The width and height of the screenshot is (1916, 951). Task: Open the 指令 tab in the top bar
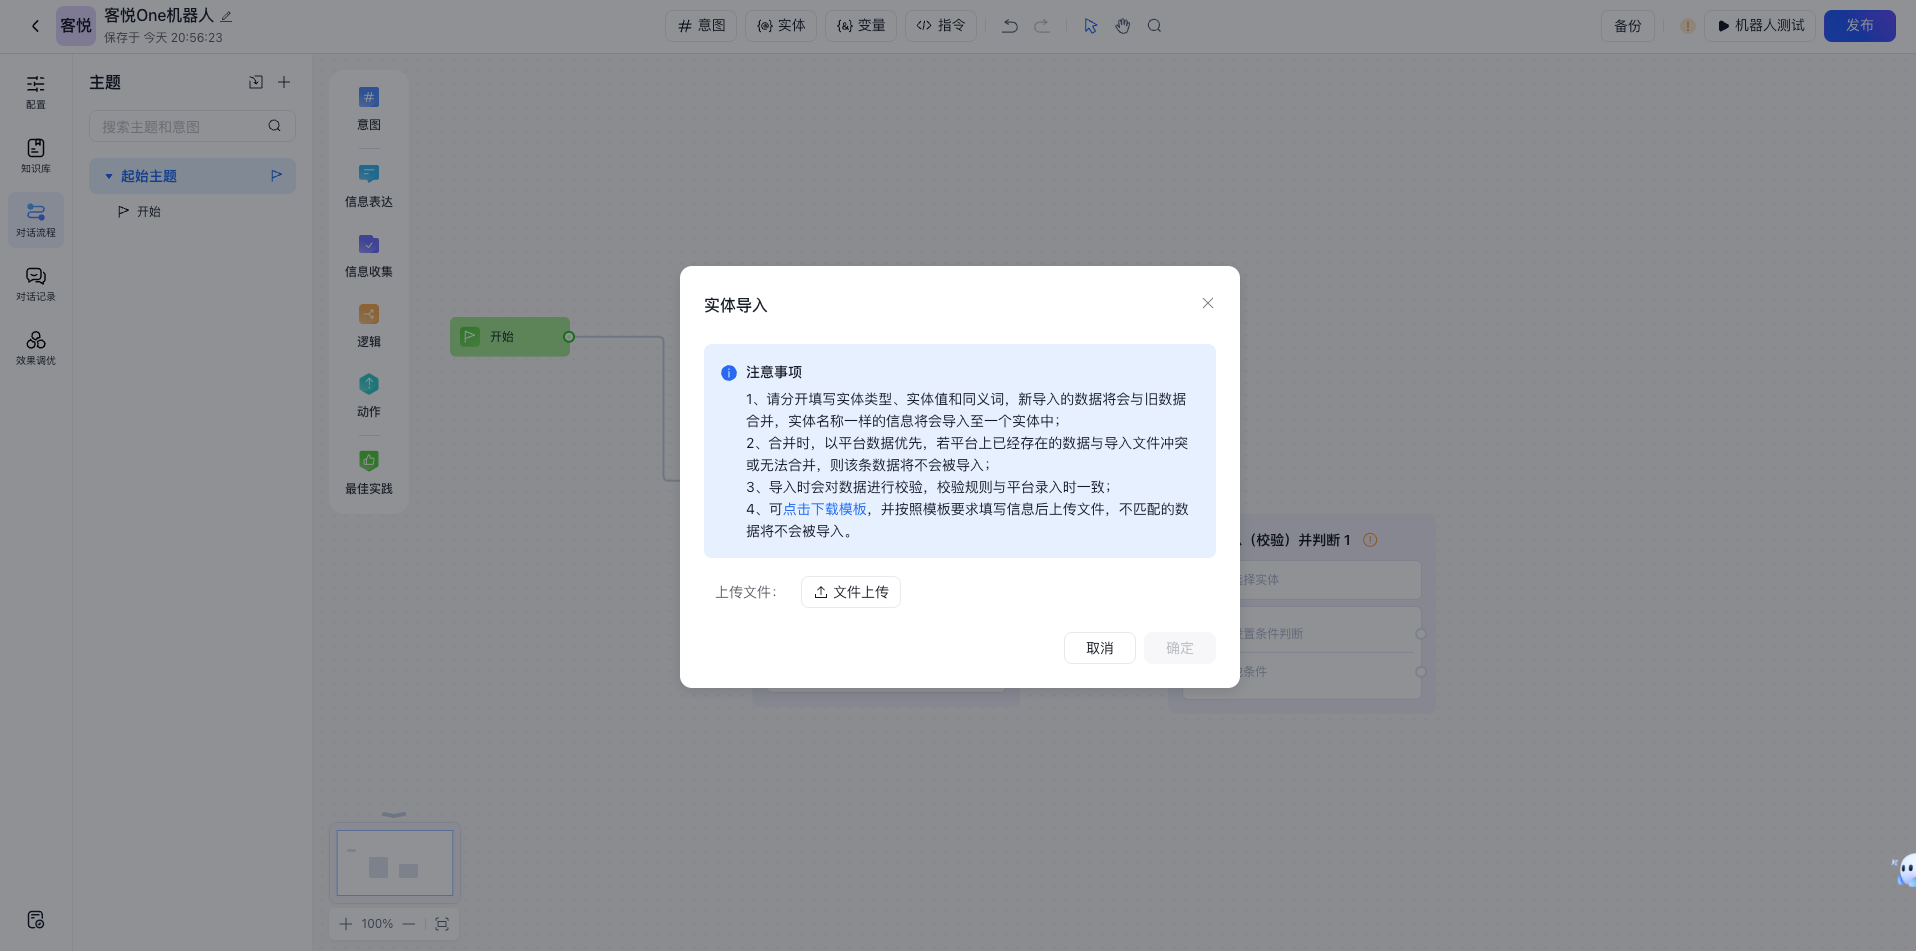[940, 25]
